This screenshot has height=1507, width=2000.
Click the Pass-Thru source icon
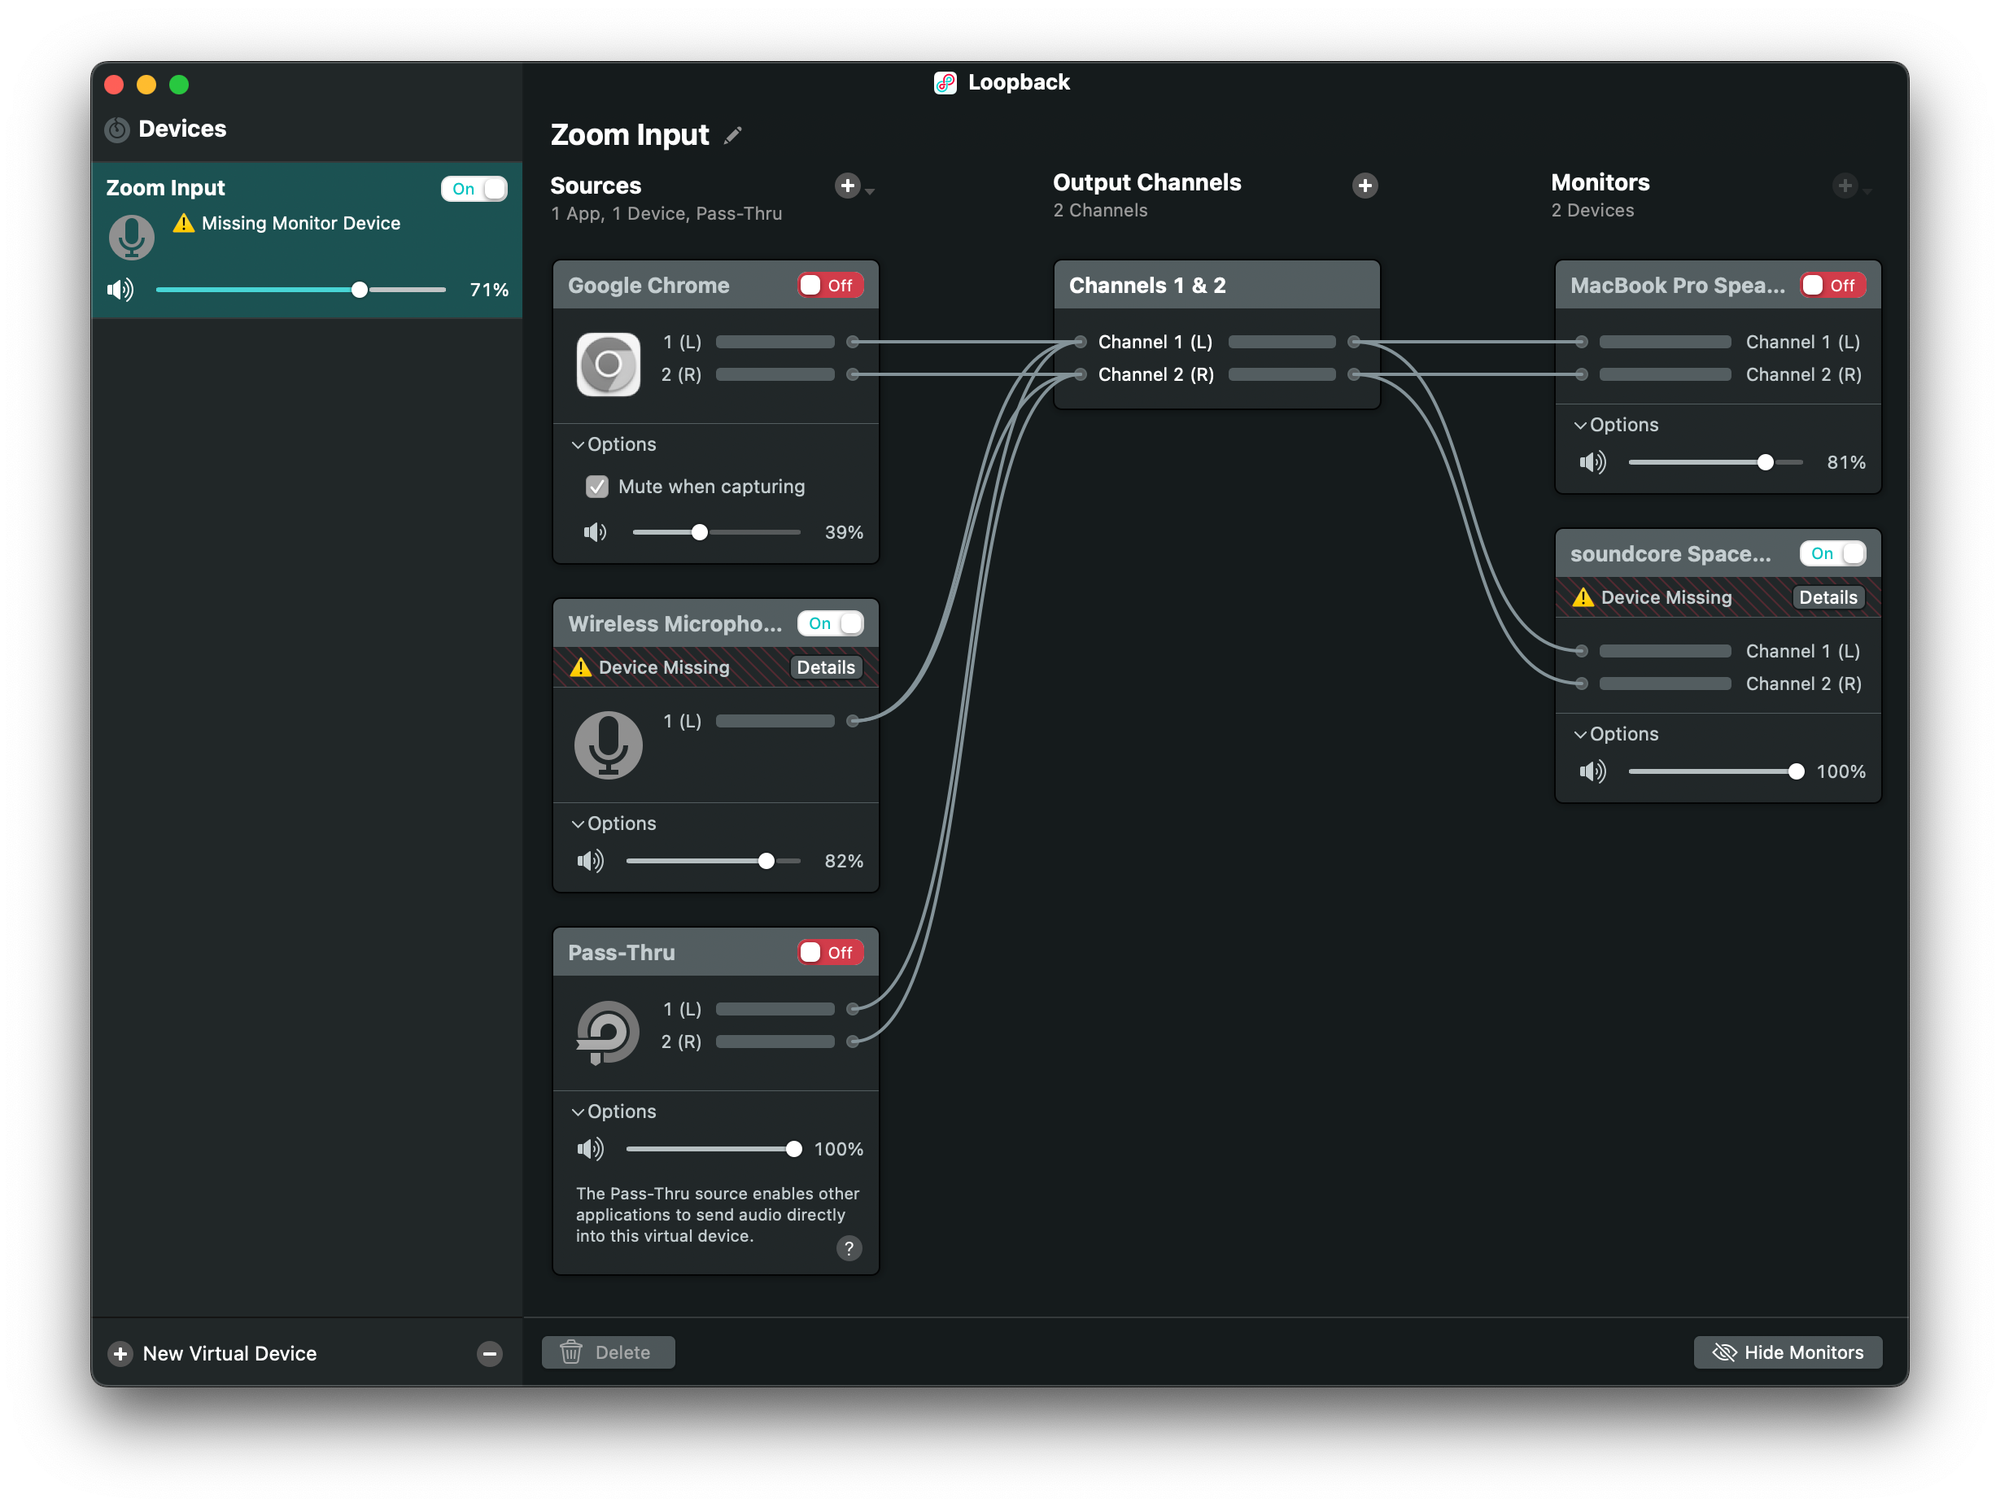point(608,1032)
